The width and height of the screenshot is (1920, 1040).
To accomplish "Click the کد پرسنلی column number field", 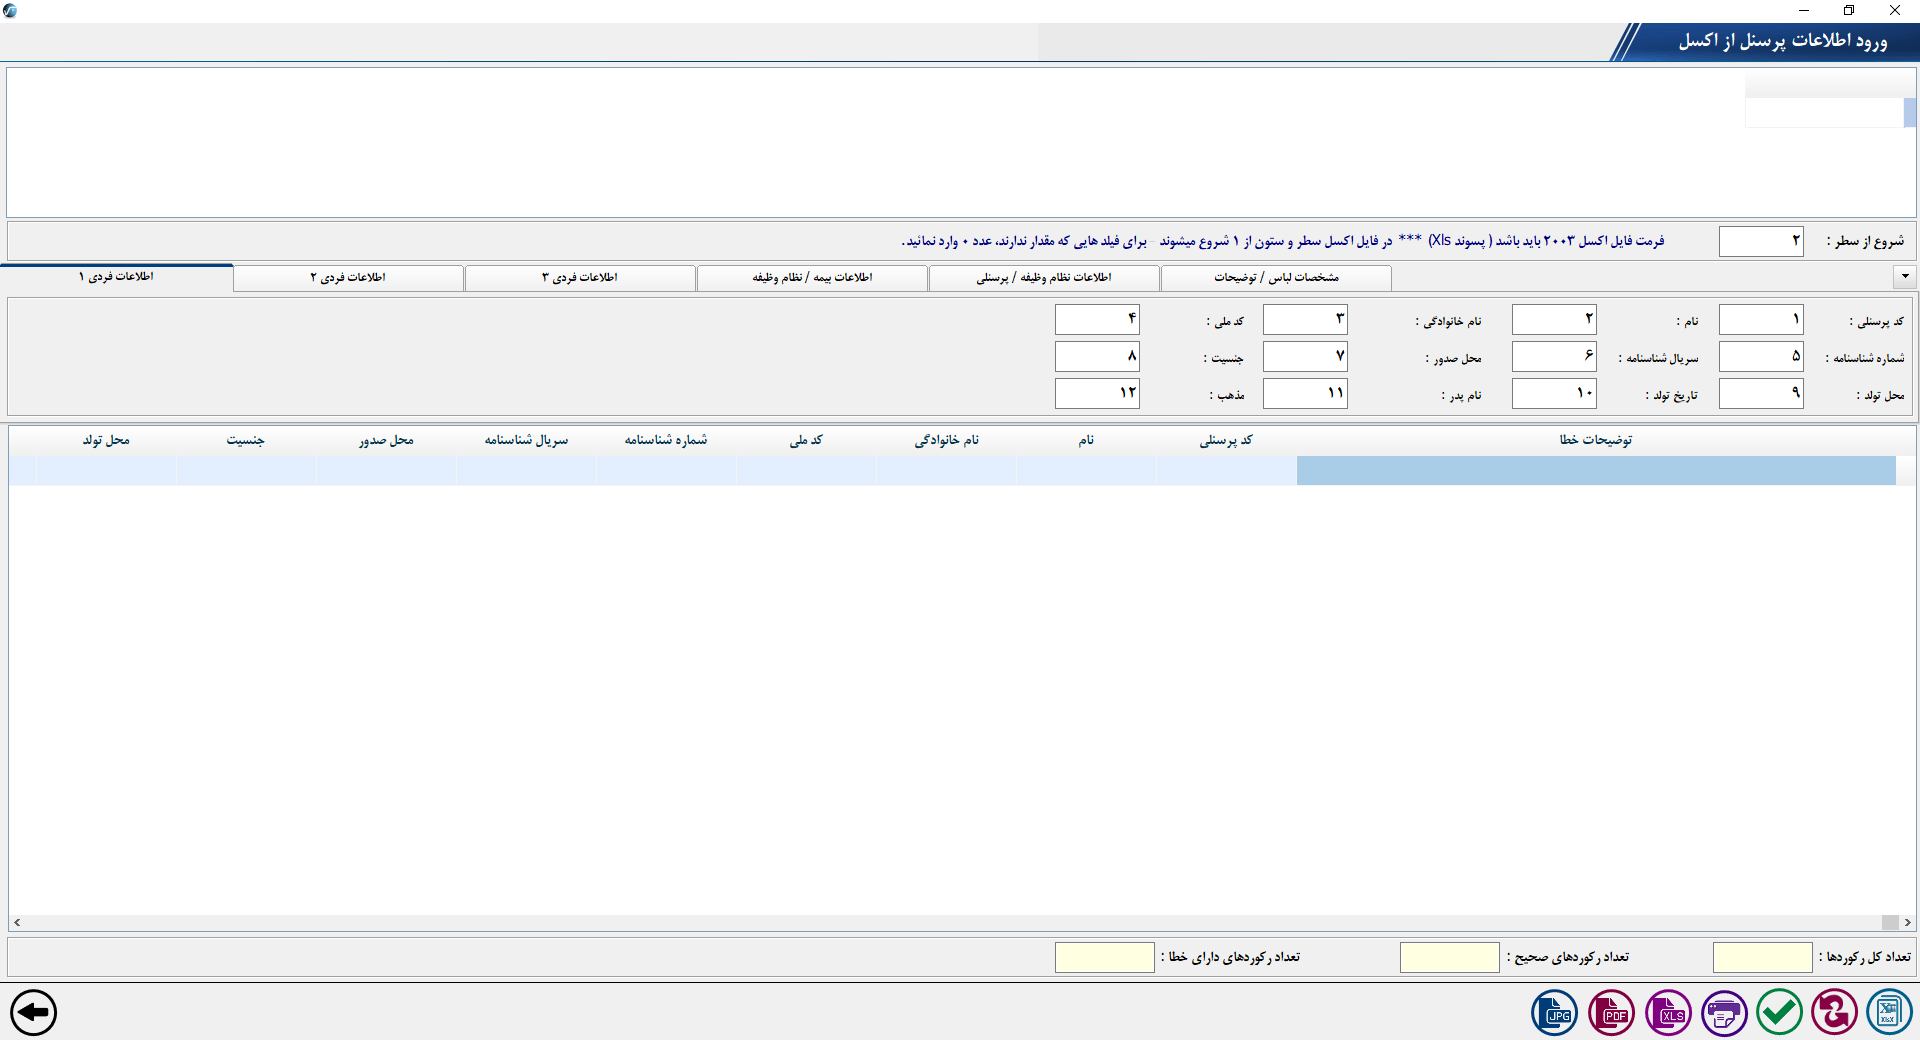I will click(1760, 320).
